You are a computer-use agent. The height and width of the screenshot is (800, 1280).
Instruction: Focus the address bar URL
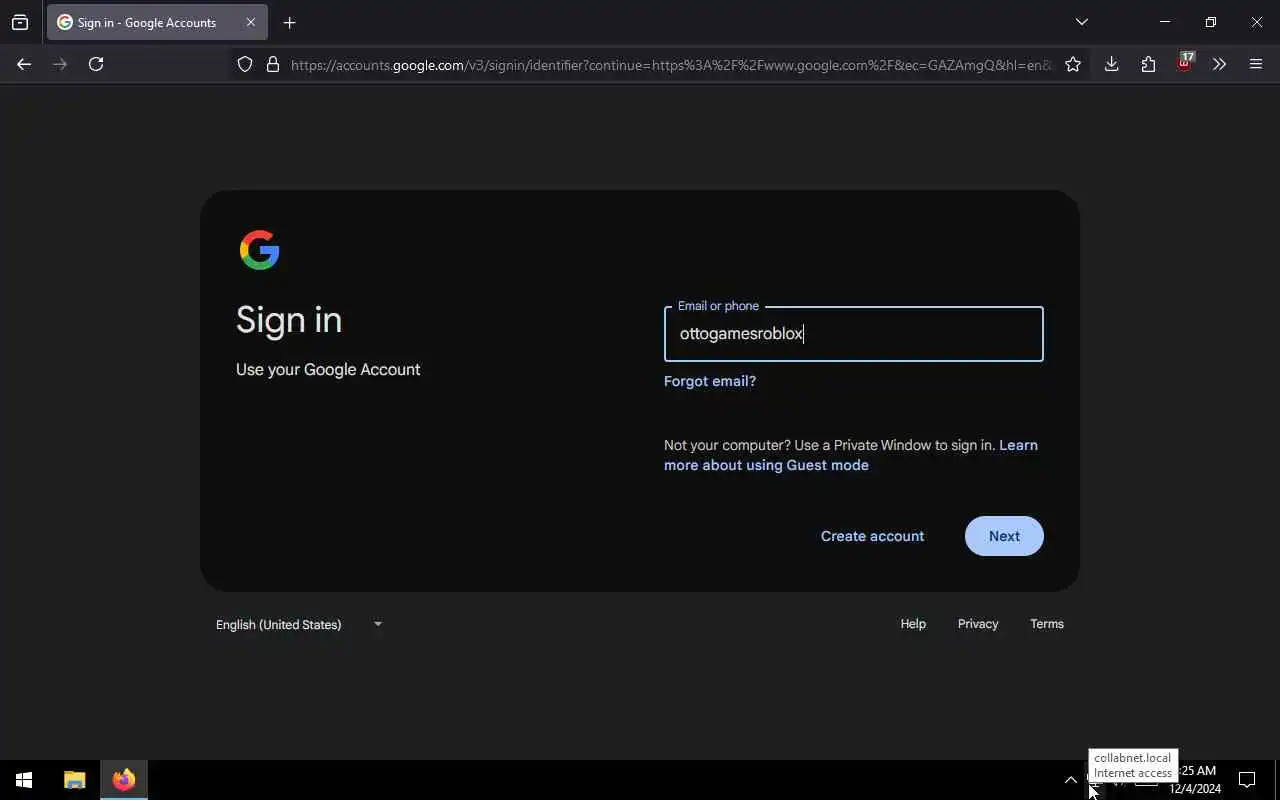[x=671, y=65]
